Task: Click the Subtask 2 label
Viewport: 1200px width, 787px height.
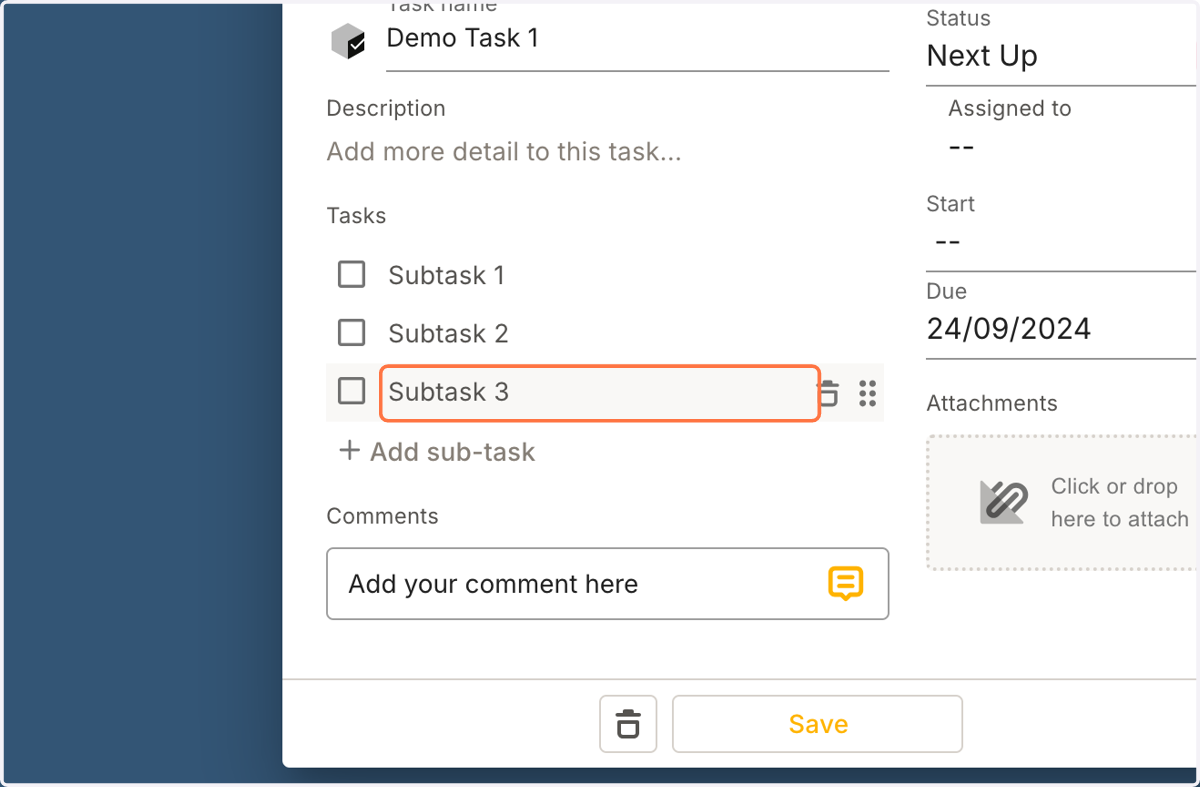Action: [x=448, y=333]
